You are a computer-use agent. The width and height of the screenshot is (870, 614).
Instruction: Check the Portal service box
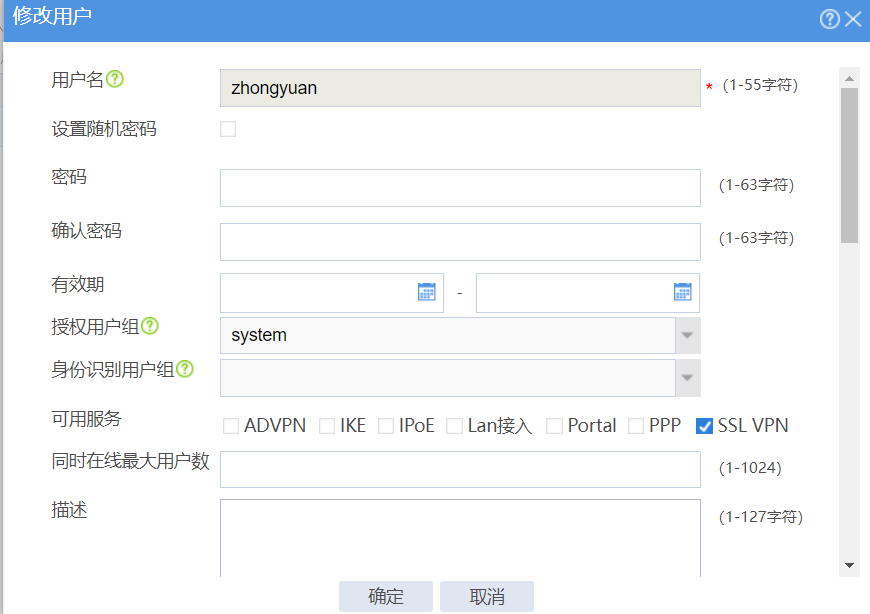click(554, 426)
